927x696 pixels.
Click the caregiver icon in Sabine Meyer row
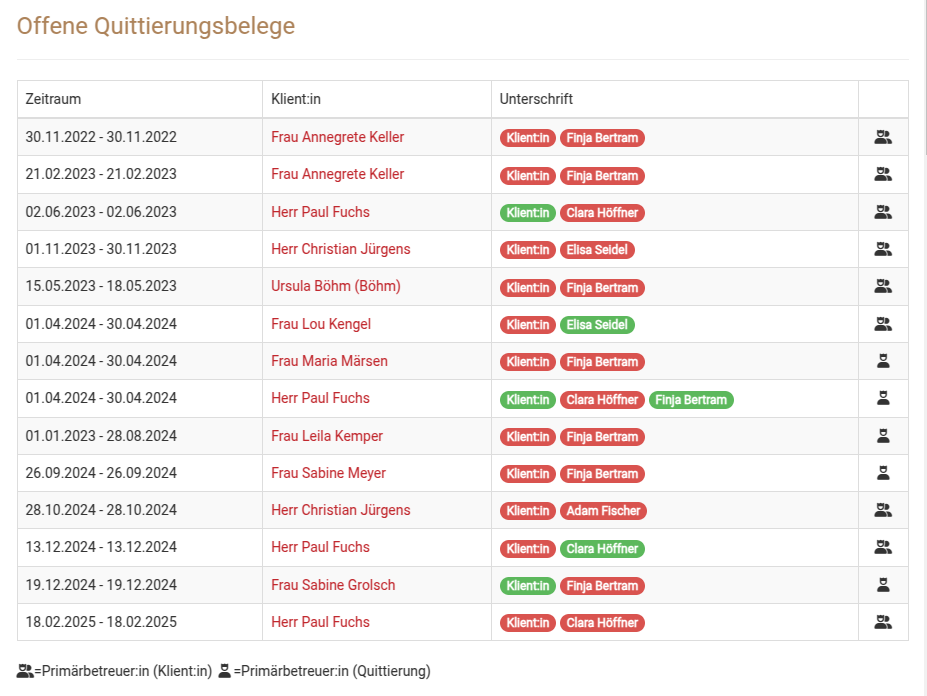coord(882,473)
